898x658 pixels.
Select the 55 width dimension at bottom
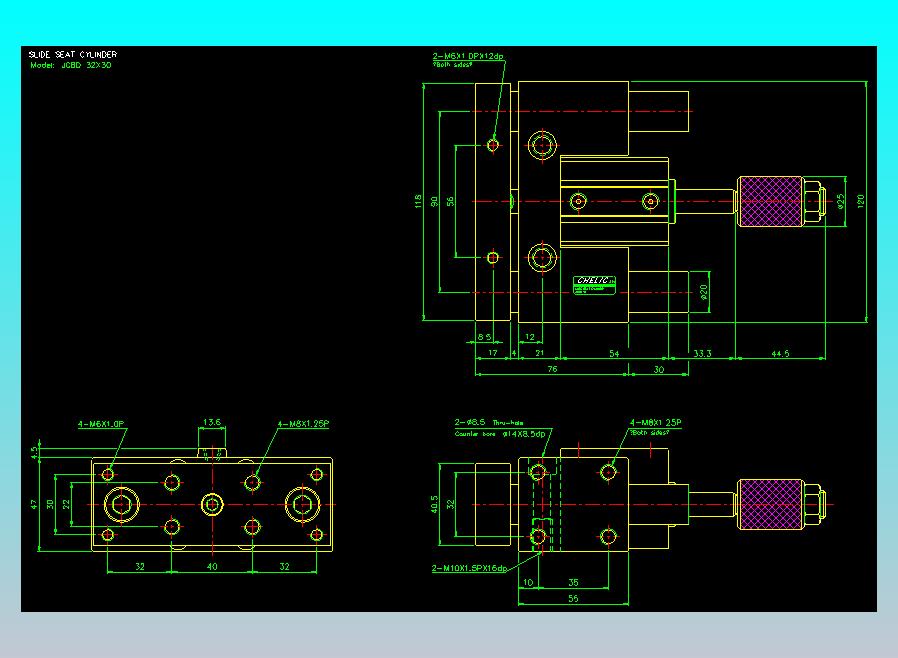tap(573, 598)
